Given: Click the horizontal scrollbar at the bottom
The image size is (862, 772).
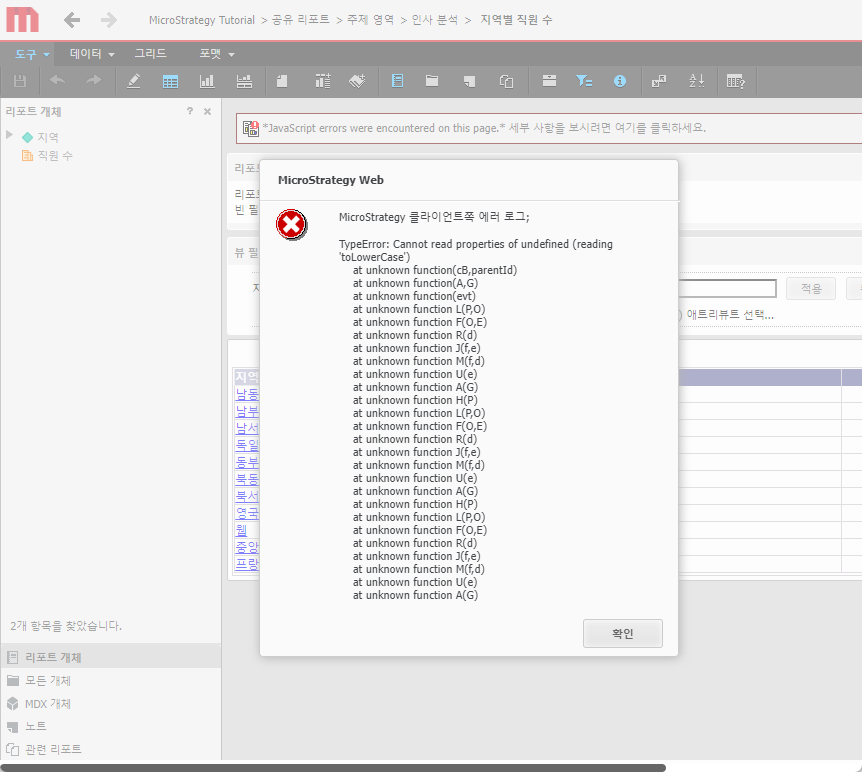Looking at the screenshot, I should pyautogui.click(x=333, y=768).
